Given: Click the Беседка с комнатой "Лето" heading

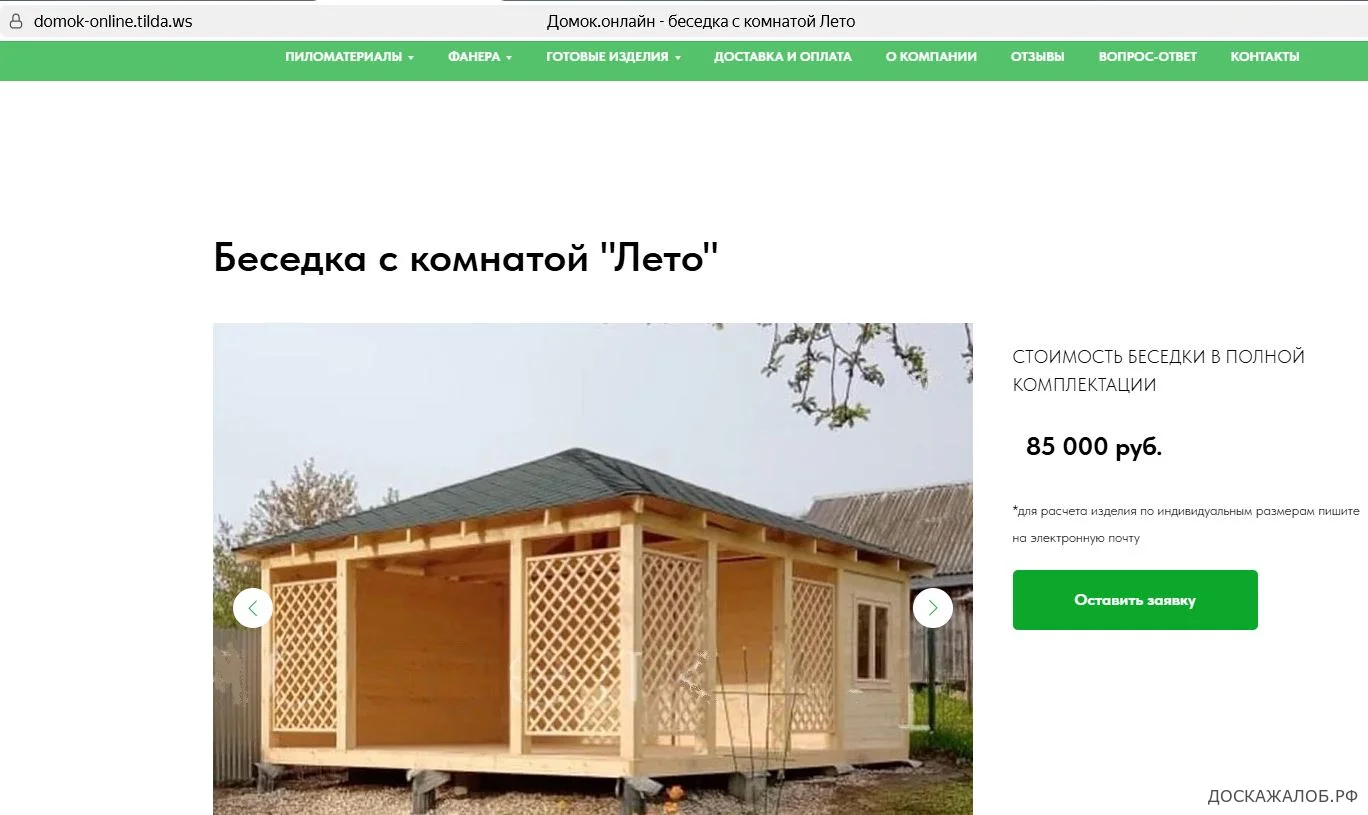Looking at the screenshot, I should pos(466,259).
